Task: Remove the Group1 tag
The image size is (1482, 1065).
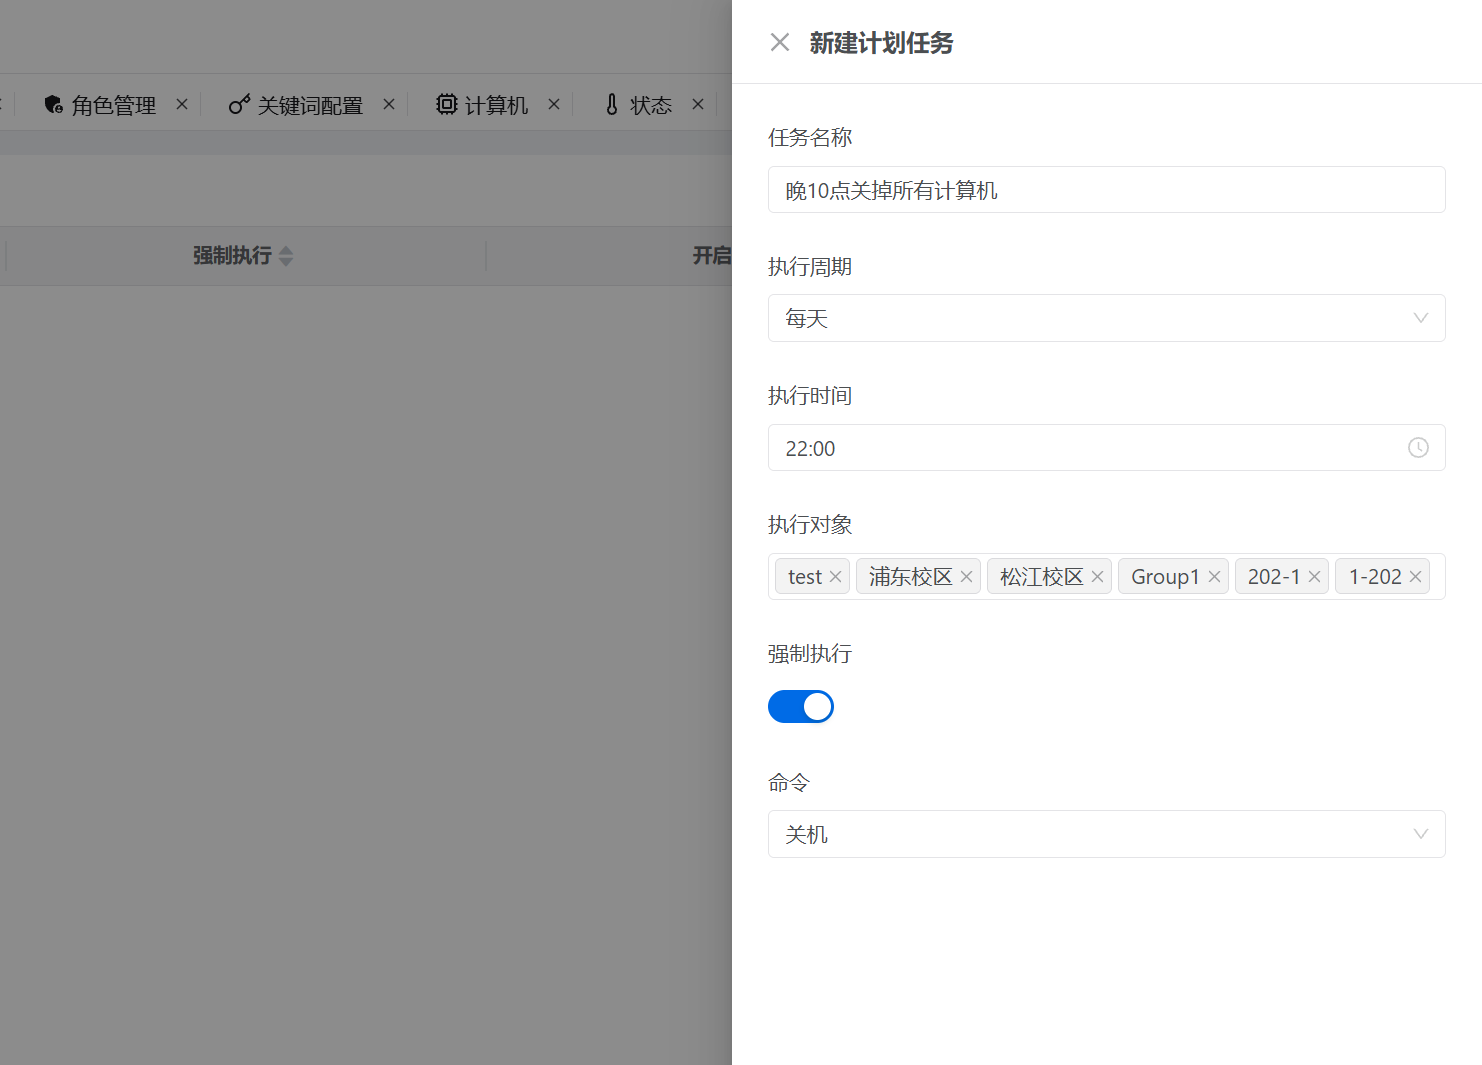Action: click(1214, 576)
